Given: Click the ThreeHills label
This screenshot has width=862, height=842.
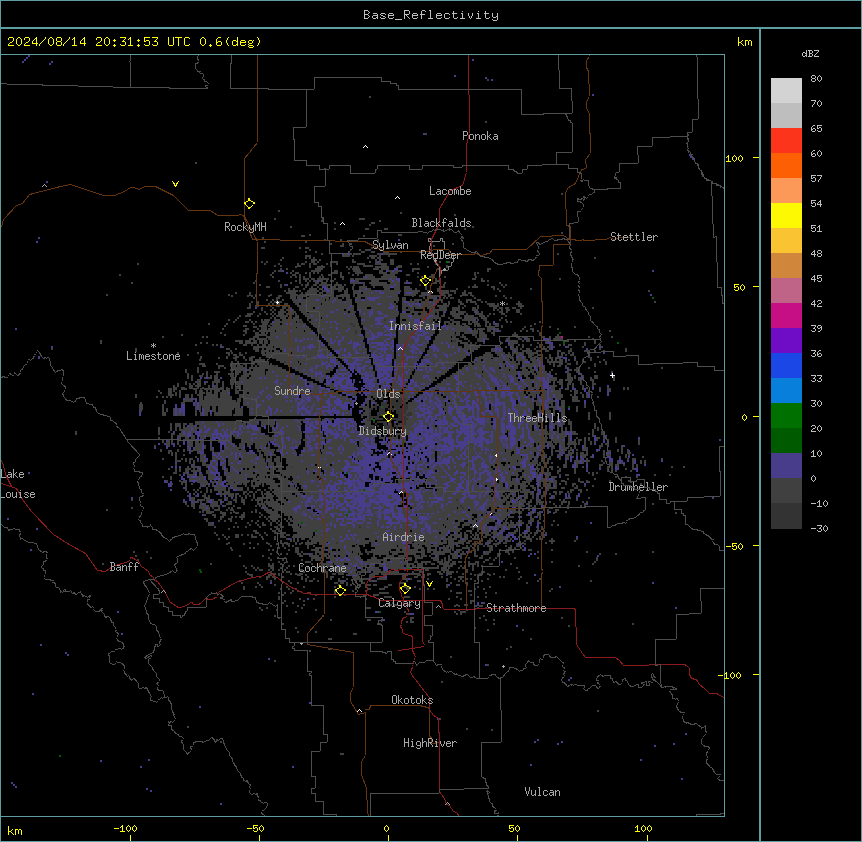Looking at the screenshot, I should coord(537,418).
